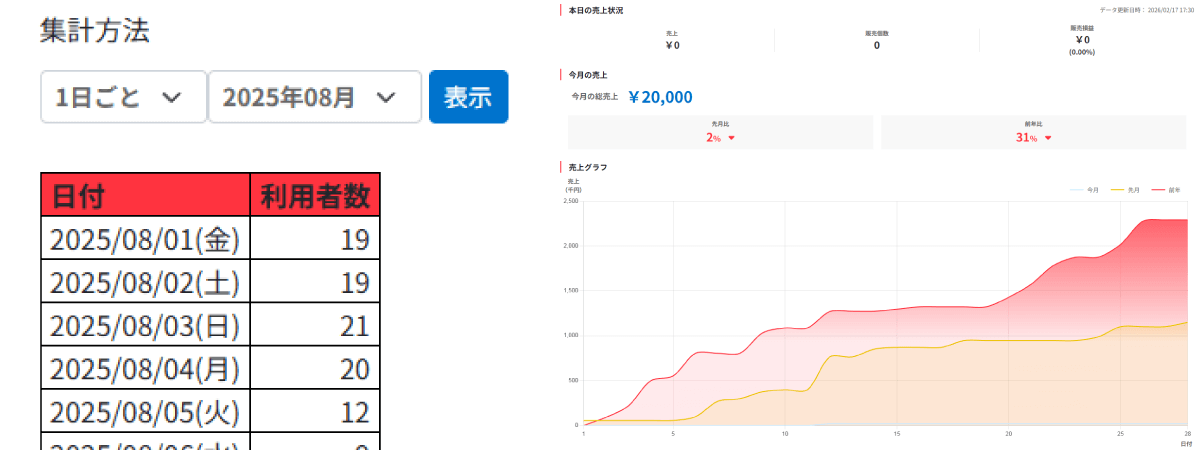The width and height of the screenshot is (1200, 450).
Task: Click the 先月比 comparison panel
Action: coord(720,132)
